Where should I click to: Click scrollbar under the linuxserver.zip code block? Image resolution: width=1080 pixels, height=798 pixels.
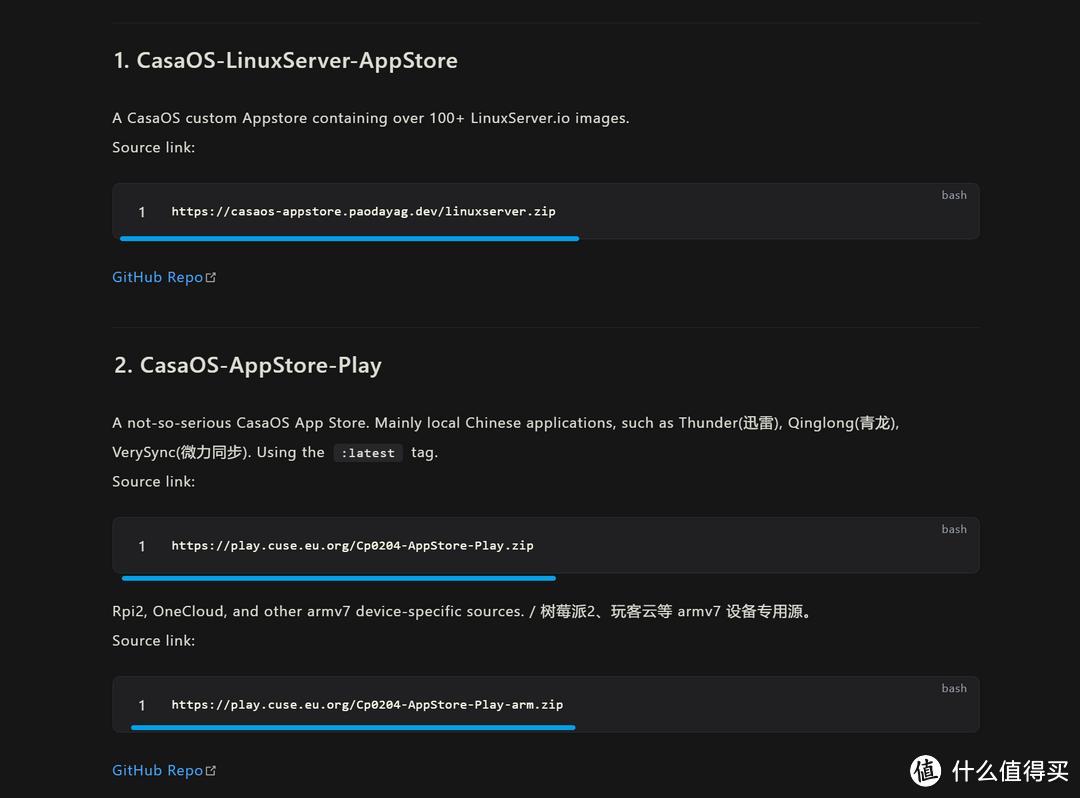(x=349, y=238)
